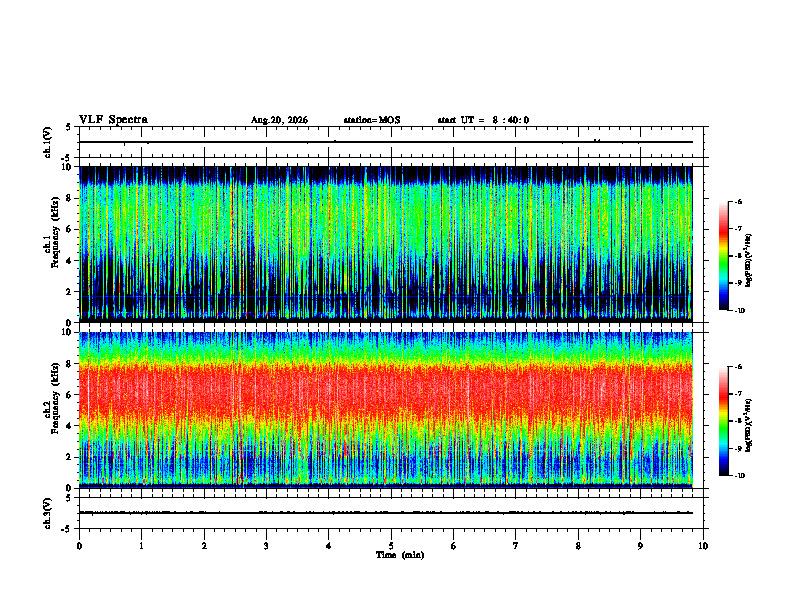Click the Time (min) axis label
Viewport: 792px width, 612px height.
coord(400,555)
